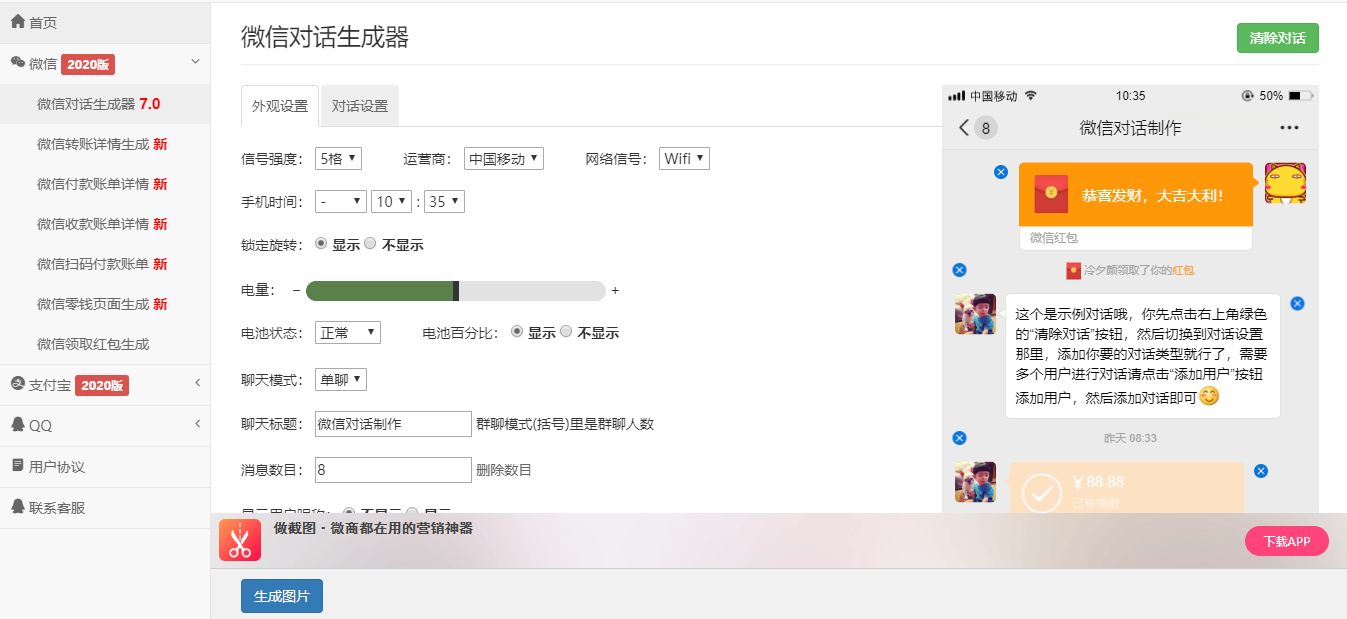Open 微信收款账单详情 in the sidebar
Screen dimensions: 1347x619
pos(105,224)
